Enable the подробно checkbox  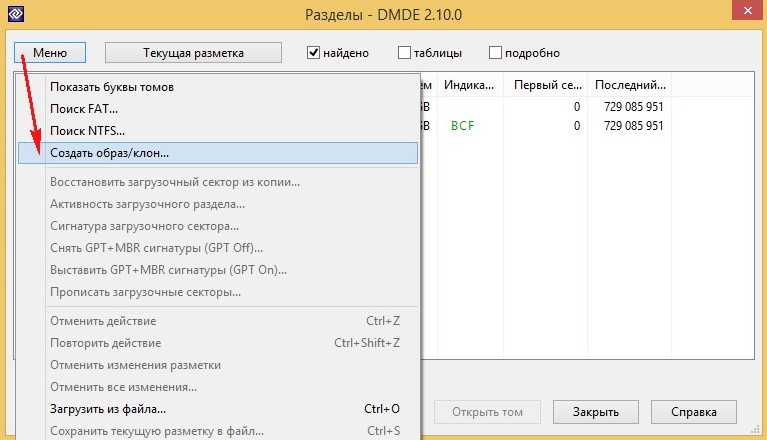(x=495, y=52)
